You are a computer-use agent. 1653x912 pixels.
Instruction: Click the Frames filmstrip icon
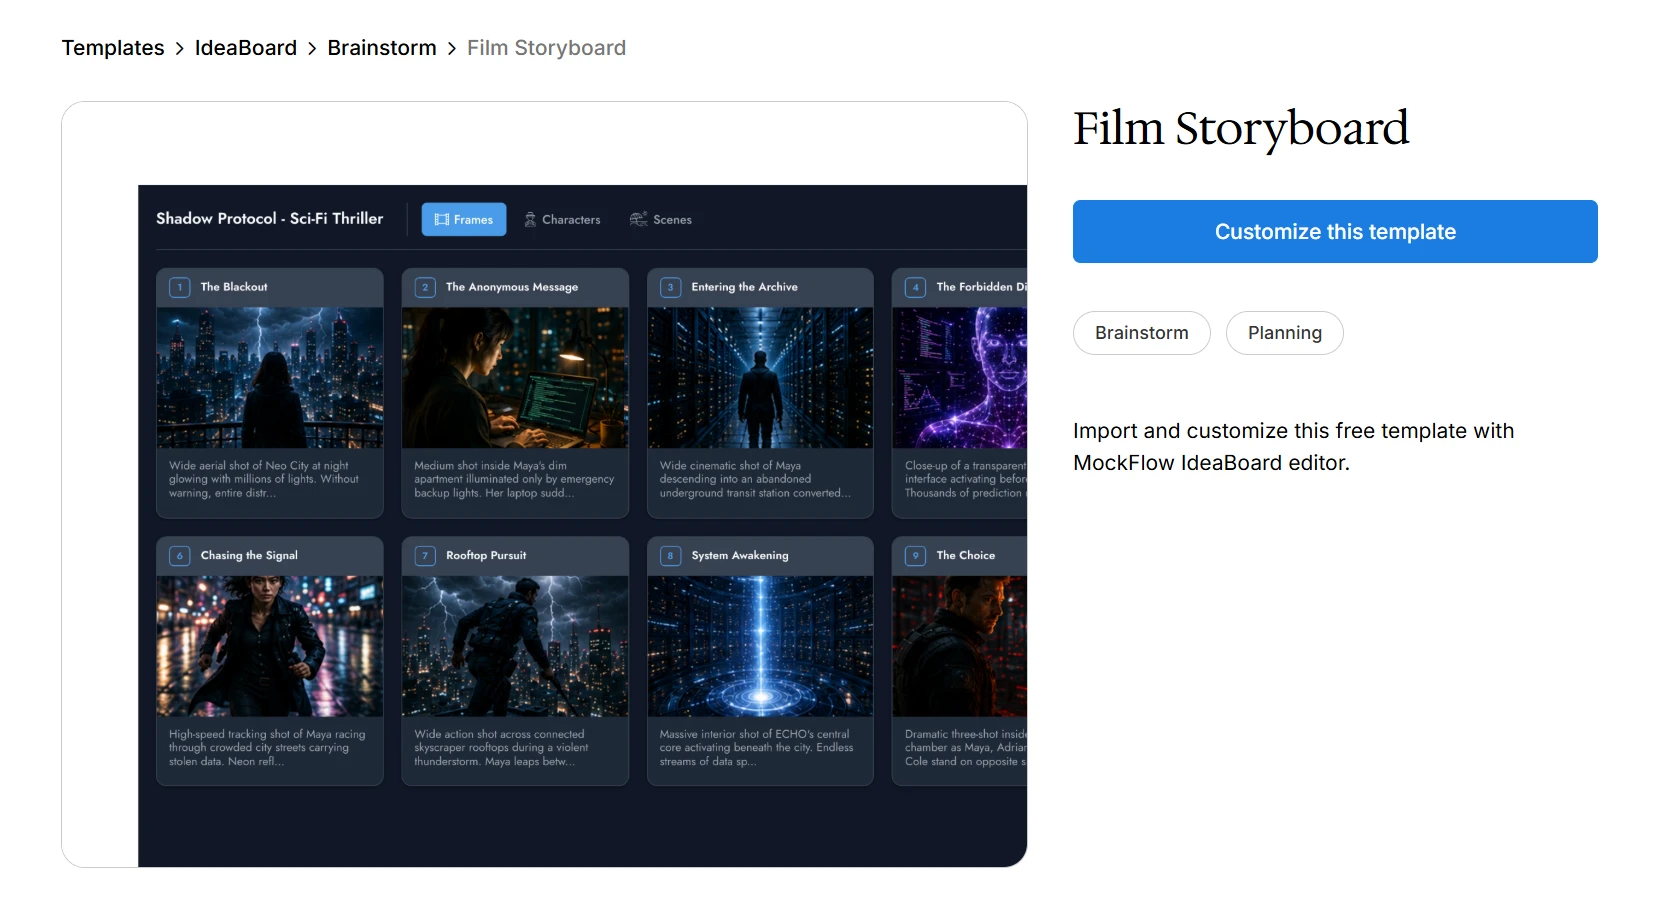pos(441,219)
